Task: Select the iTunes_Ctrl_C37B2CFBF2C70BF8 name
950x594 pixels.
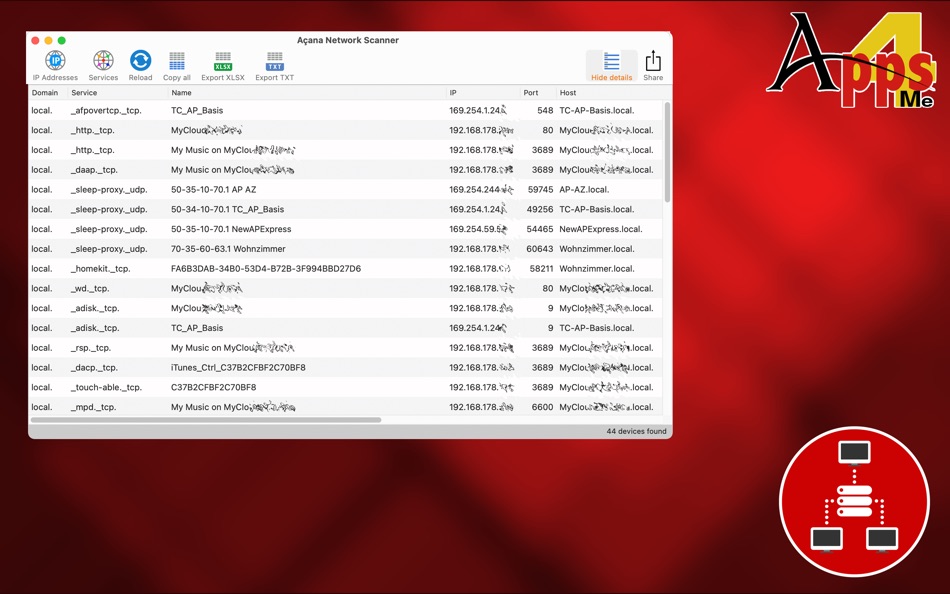Action: [238, 367]
